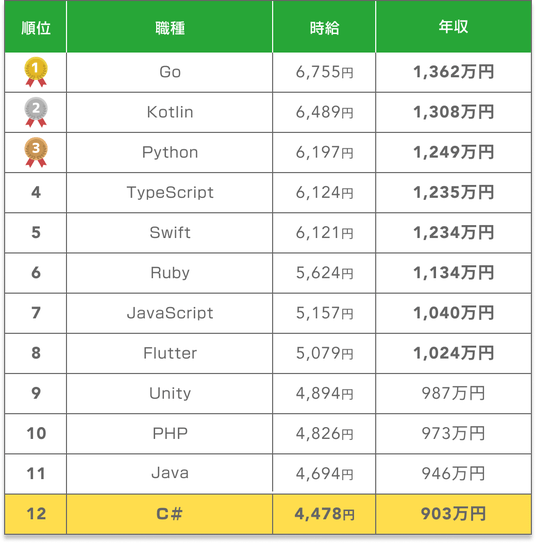
Task: Click the silver second-place medal icon
Action: [36, 112]
